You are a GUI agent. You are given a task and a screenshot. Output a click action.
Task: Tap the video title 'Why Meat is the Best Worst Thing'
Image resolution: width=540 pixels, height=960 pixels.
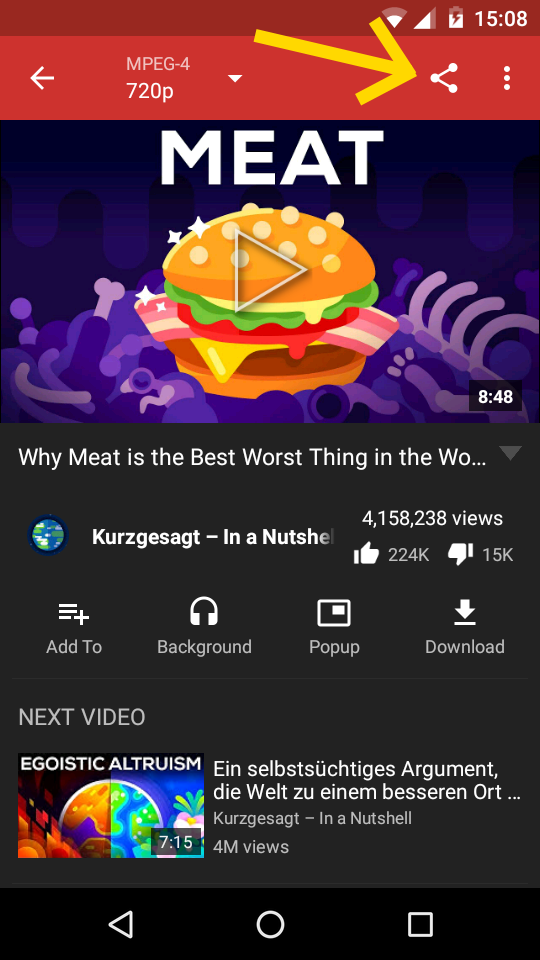point(252,457)
